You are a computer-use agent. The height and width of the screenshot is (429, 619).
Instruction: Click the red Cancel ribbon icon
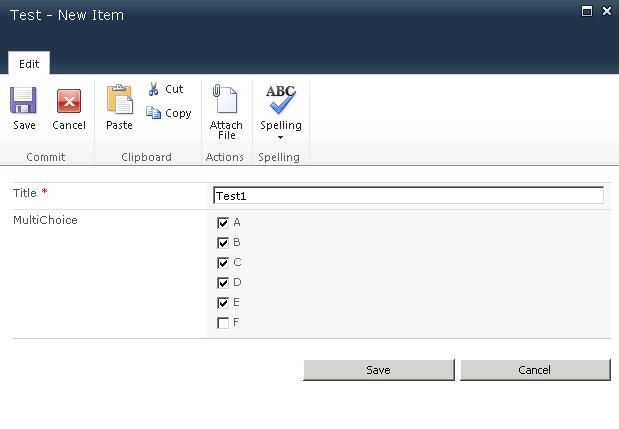[69, 101]
